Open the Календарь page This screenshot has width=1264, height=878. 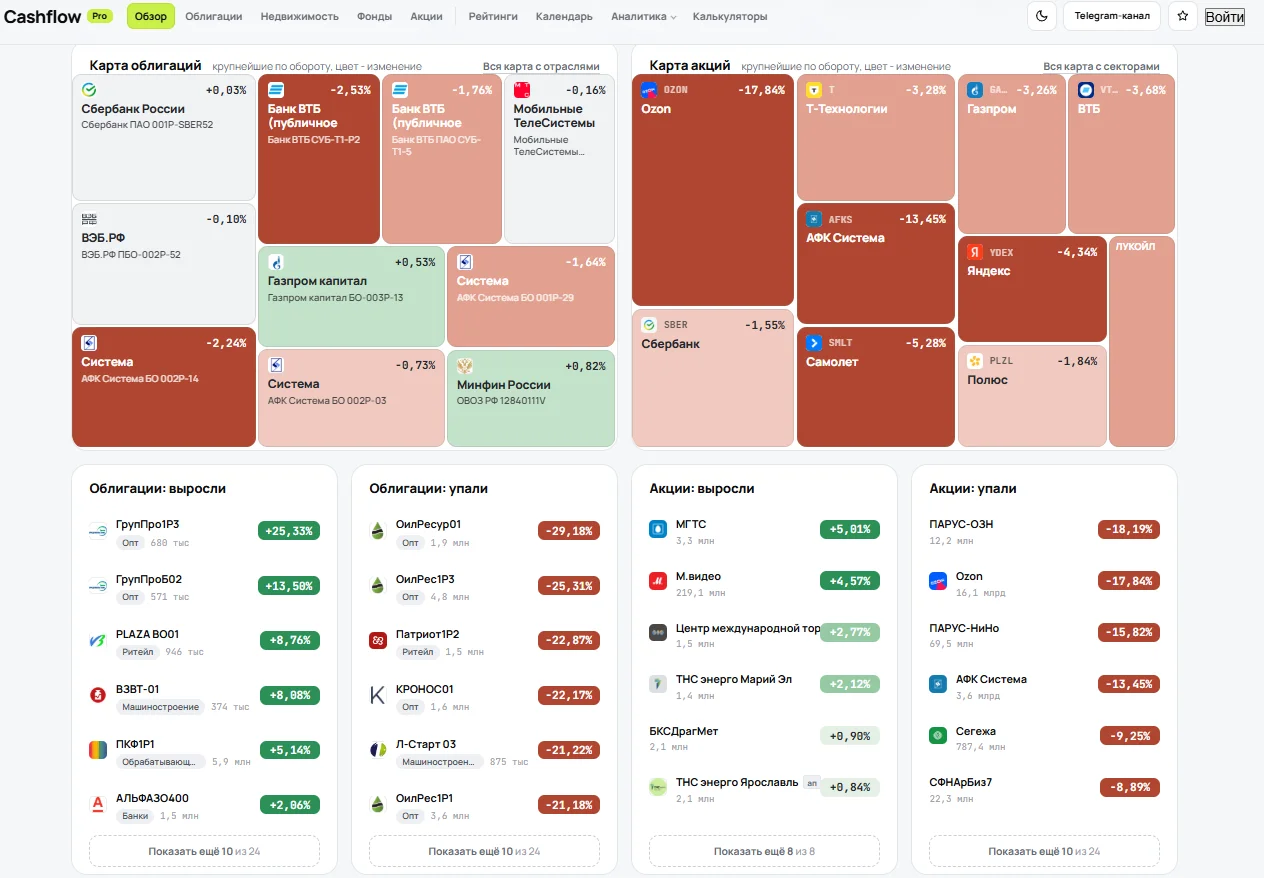pos(564,17)
